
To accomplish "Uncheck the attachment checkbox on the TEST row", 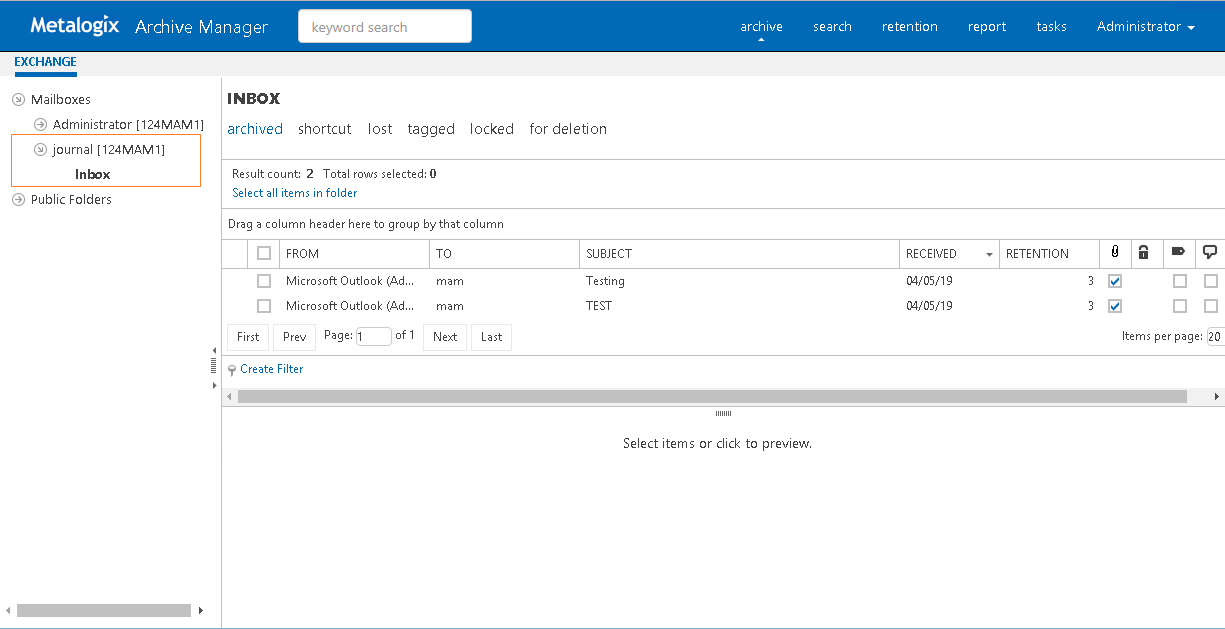I will tap(1114, 305).
